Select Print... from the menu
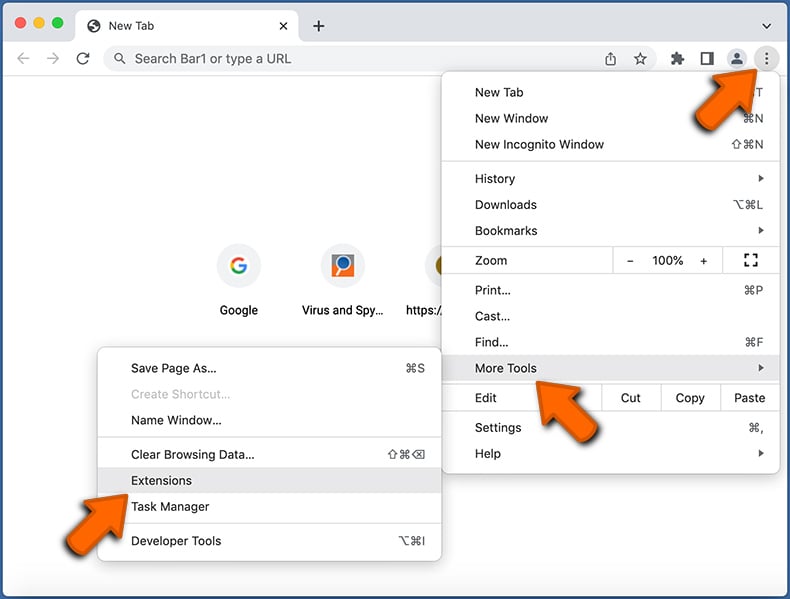Viewport: 790px width, 599px height. point(610,290)
